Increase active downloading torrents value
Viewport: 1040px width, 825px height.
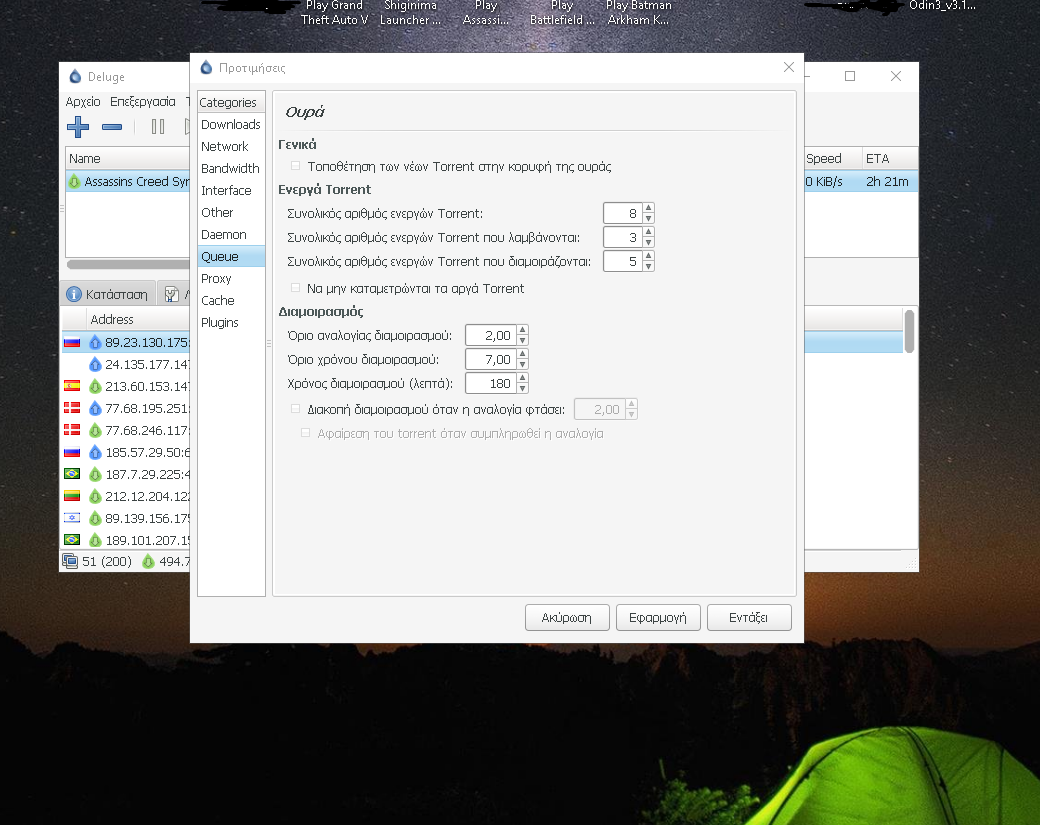(x=649, y=232)
